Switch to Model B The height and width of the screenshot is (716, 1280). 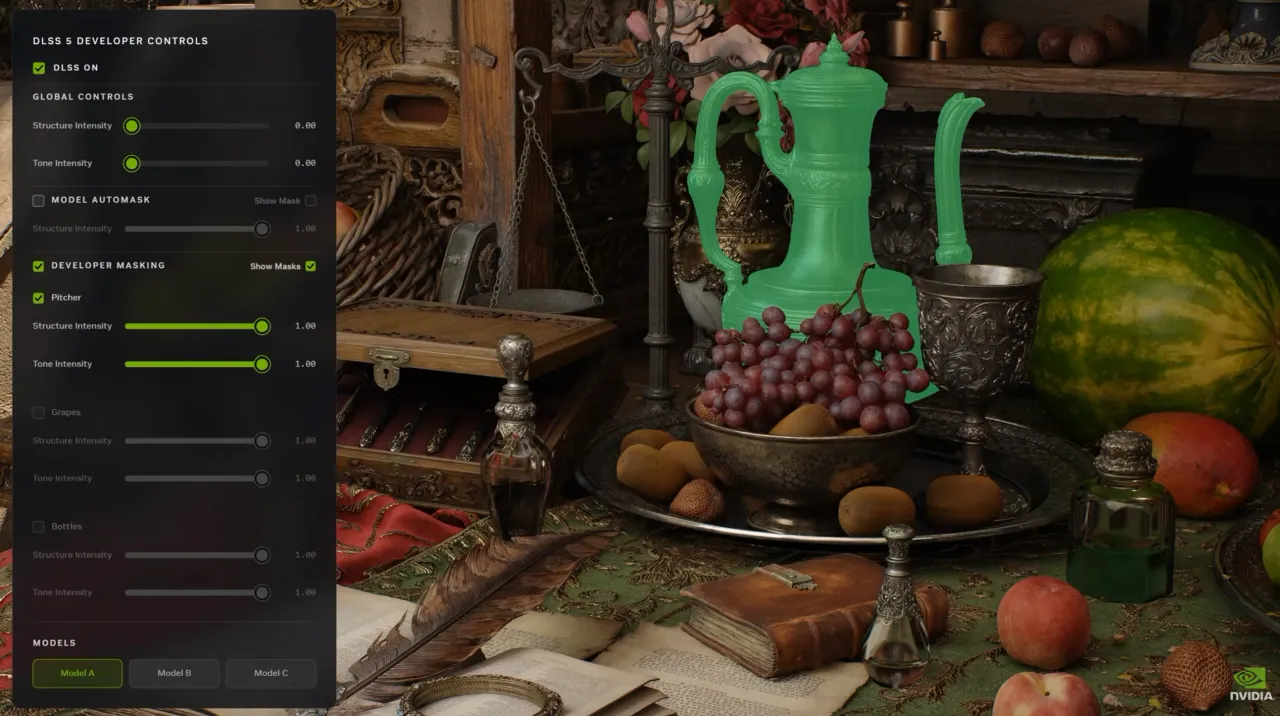point(174,673)
